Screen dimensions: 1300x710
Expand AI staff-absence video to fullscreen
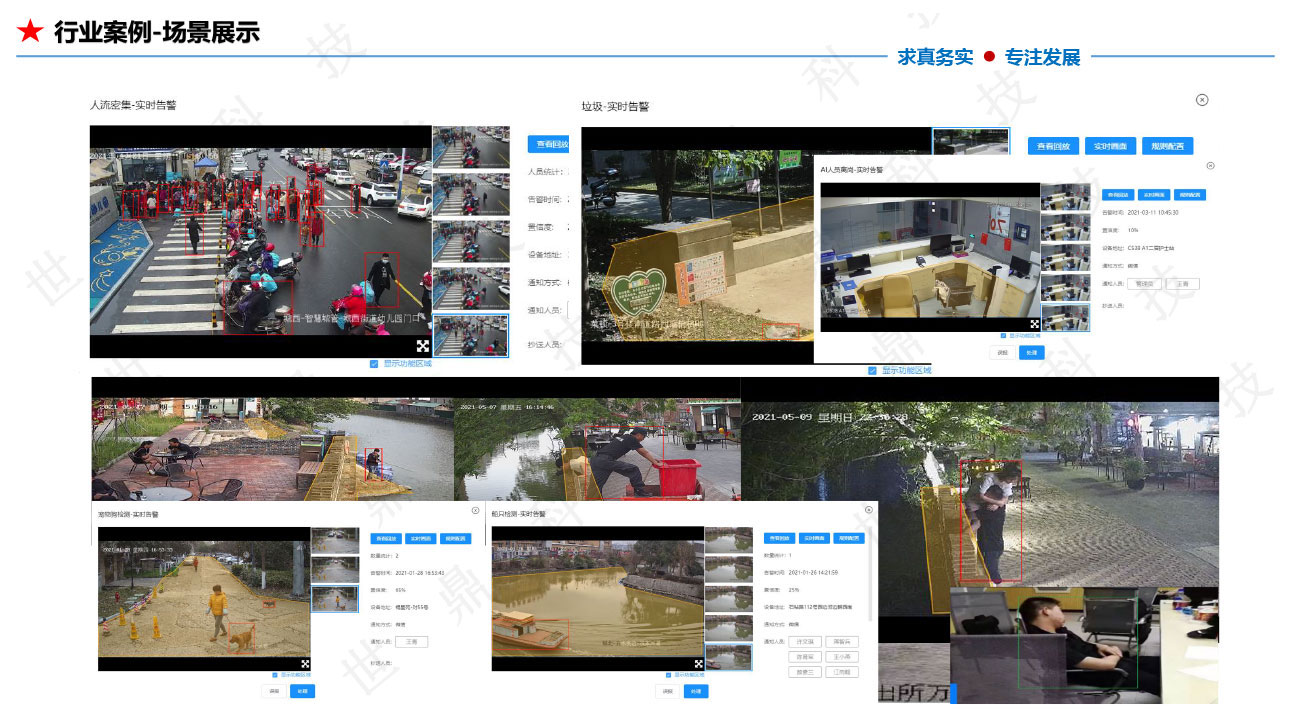[1032, 322]
